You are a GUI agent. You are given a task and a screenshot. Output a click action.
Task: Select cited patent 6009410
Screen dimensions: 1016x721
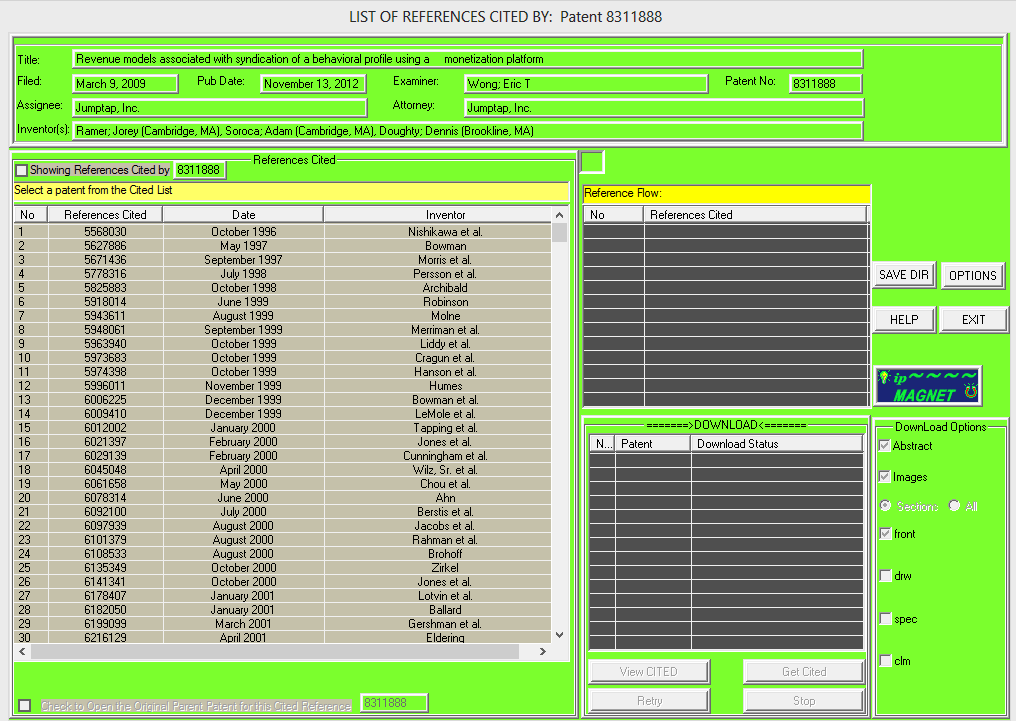pos(283,414)
